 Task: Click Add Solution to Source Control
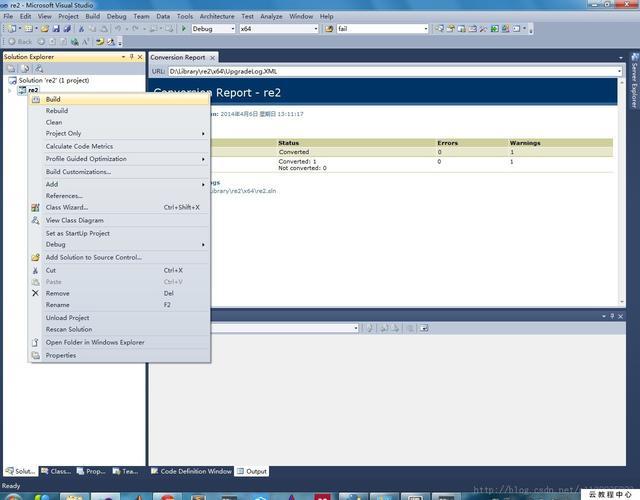coord(119,258)
